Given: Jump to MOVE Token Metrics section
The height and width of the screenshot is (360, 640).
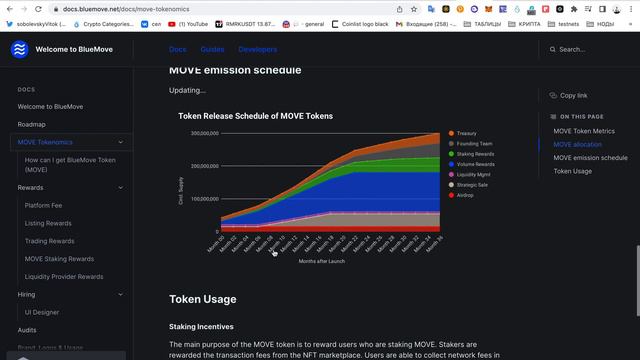Looking at the screenshot, I should pos(584,131).
